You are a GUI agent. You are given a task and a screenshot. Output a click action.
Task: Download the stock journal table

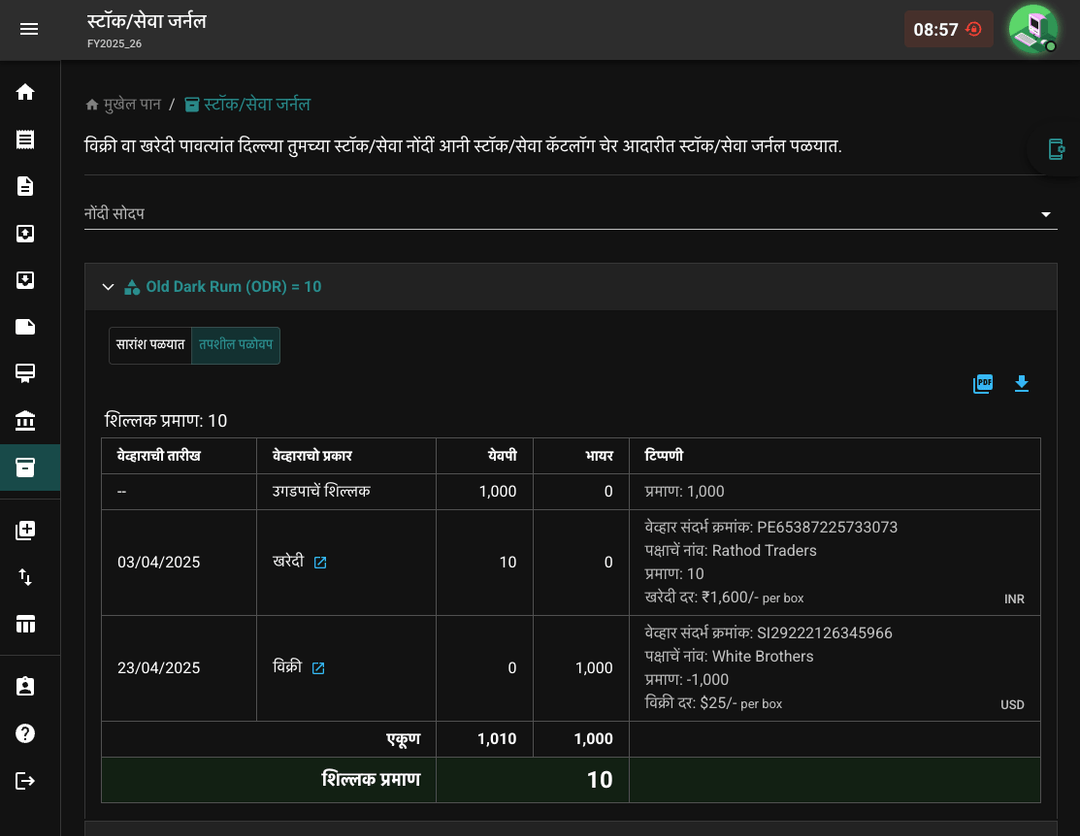[x=1021, y=384]
